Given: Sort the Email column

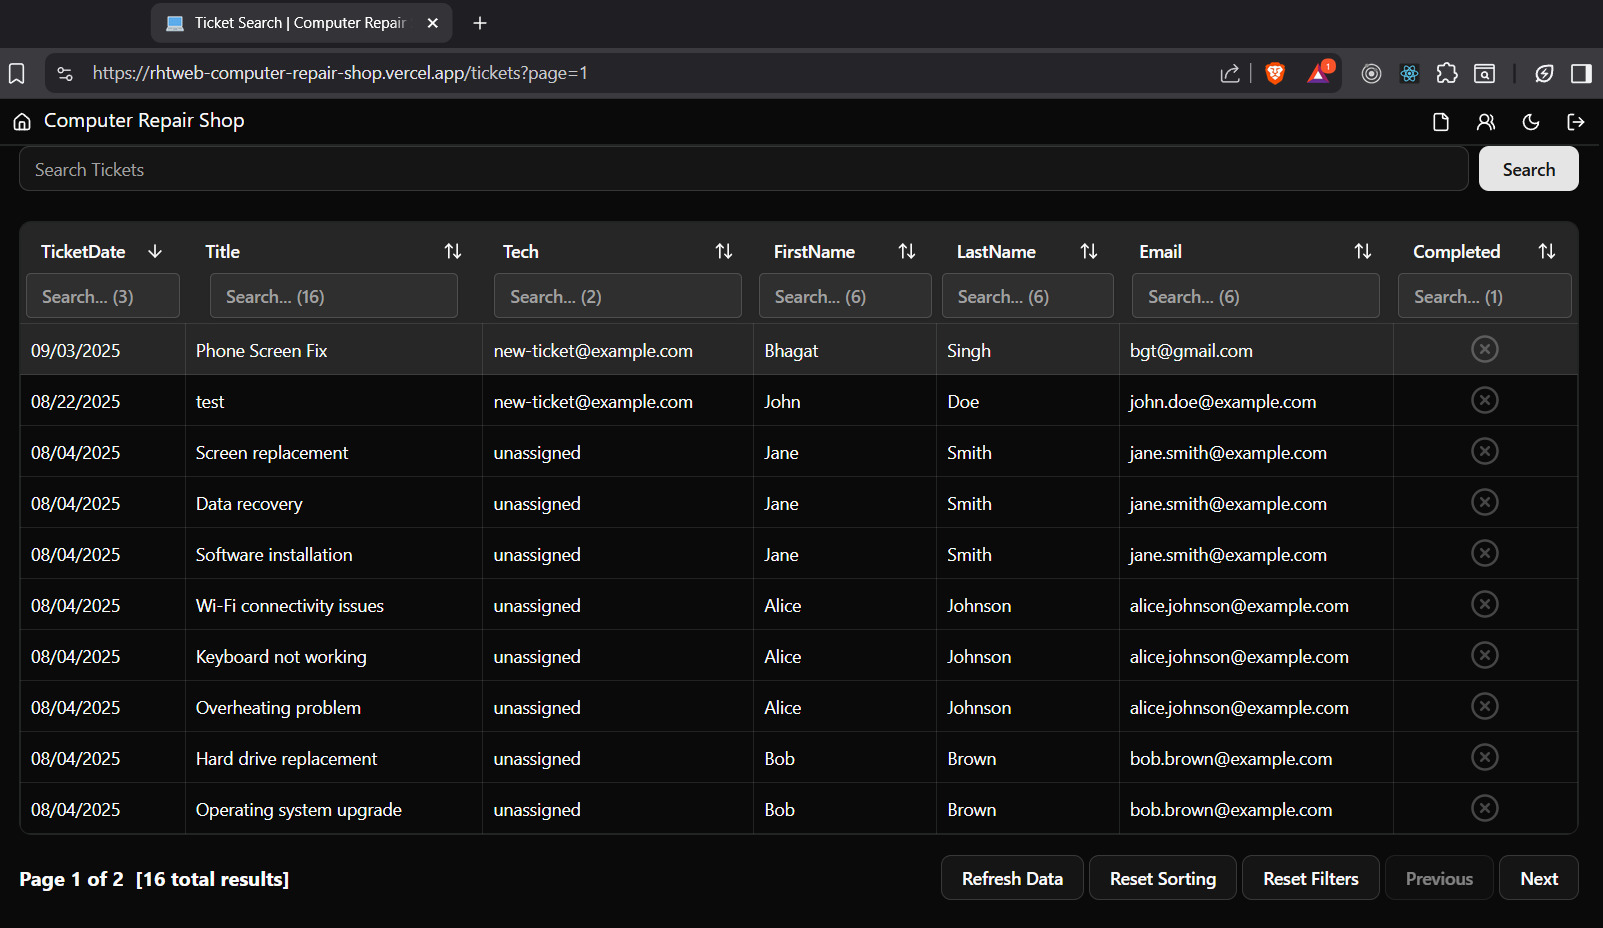Looking at the screenshot, I should click(x=1363, y=251).
